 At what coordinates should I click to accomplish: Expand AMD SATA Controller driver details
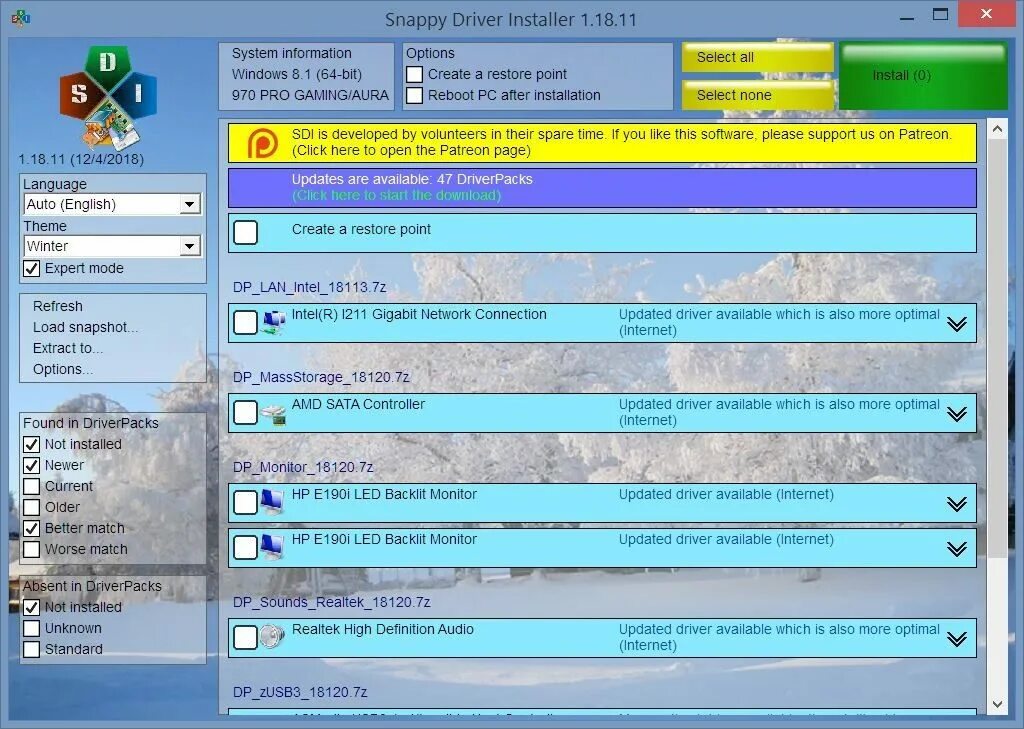coord(957,414)
